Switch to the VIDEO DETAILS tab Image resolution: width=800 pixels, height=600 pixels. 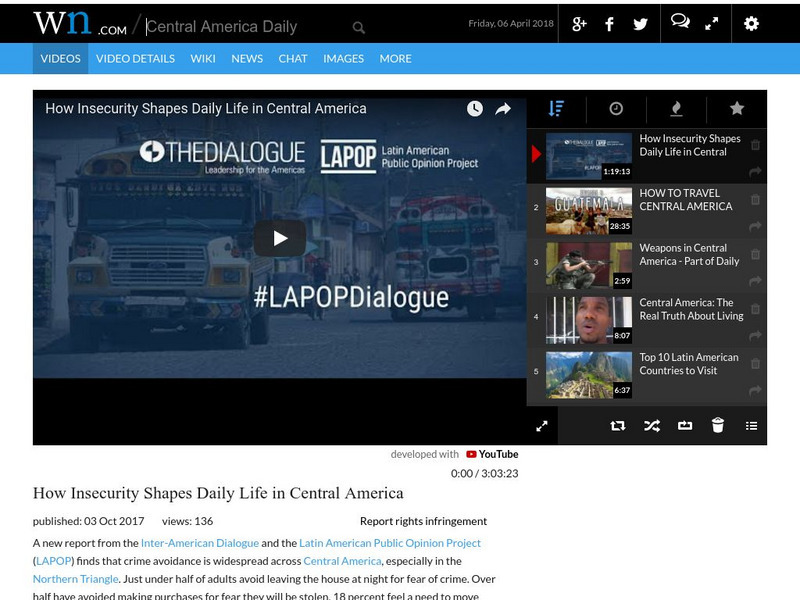[x=139, y=59]
